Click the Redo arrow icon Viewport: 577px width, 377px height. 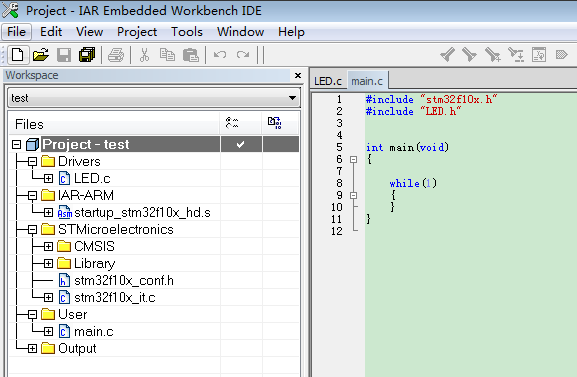click(243, 55)
